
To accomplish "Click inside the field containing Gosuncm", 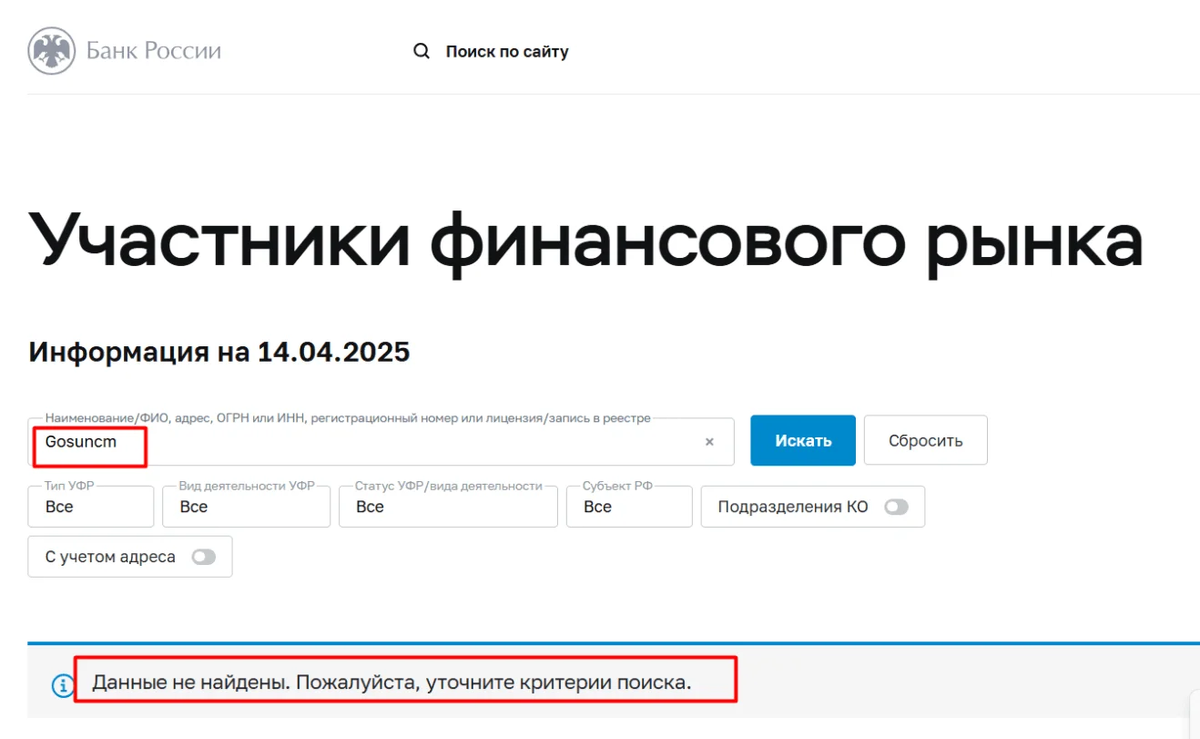I will coord(300,441).
